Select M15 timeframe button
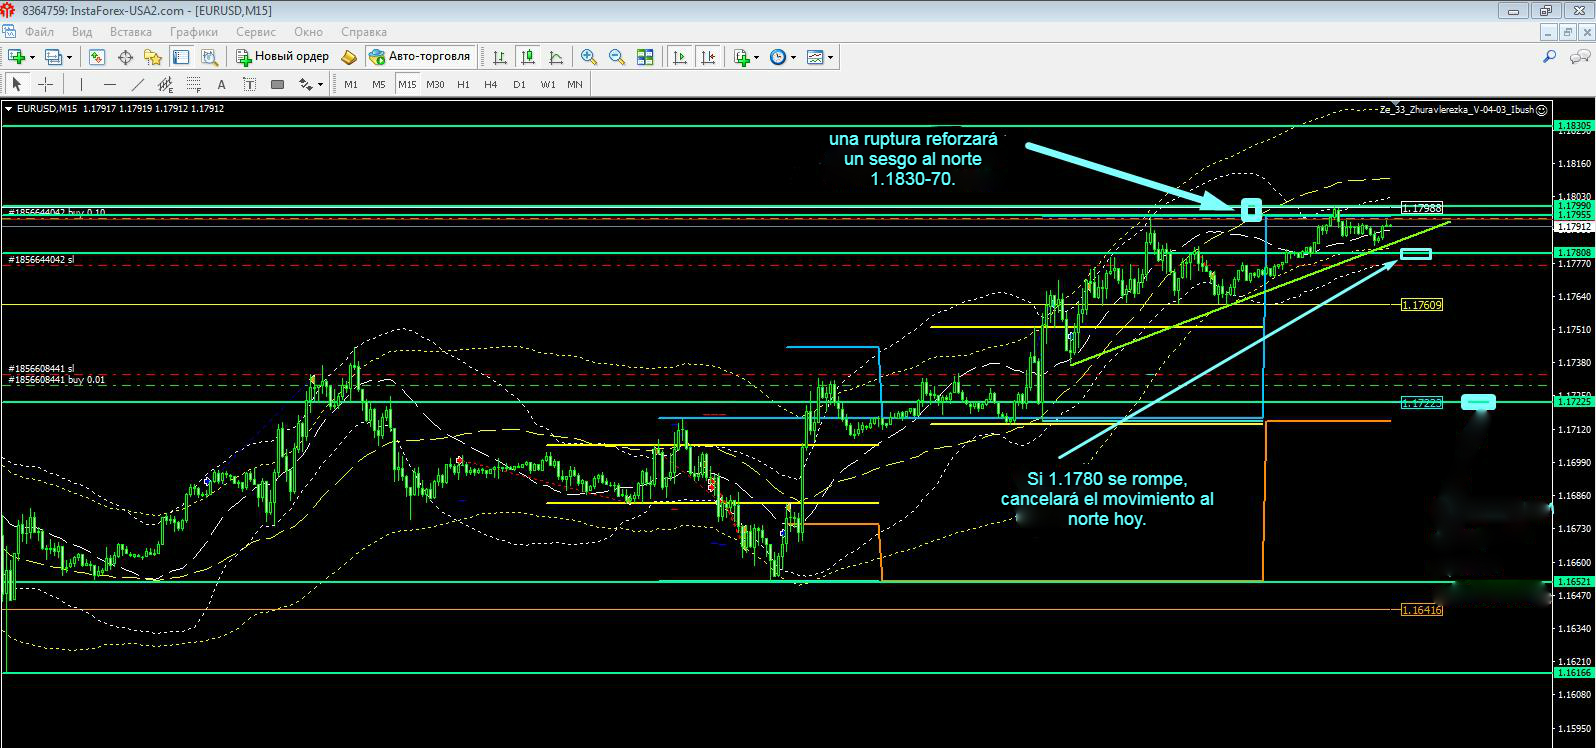Image resolution: width=1596 pixels, height=748 pixels. pos(407,84)
